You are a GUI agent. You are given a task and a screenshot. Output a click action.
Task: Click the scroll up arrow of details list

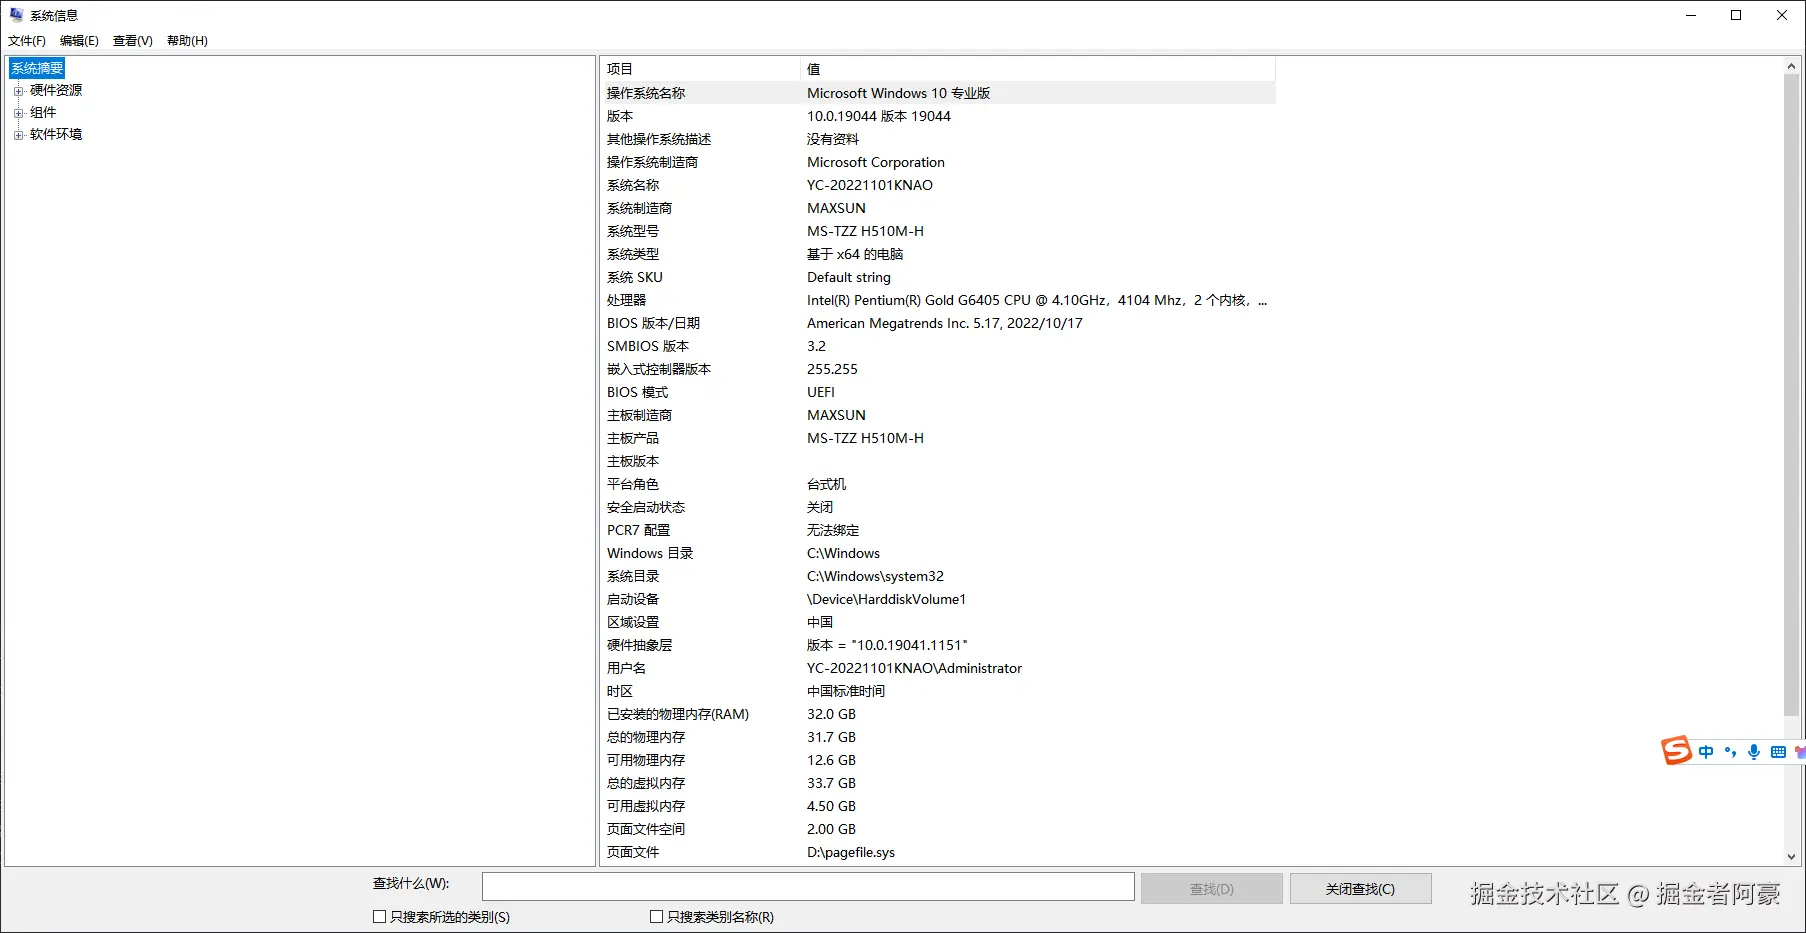pyautogui.click(x=1791, y=66)
